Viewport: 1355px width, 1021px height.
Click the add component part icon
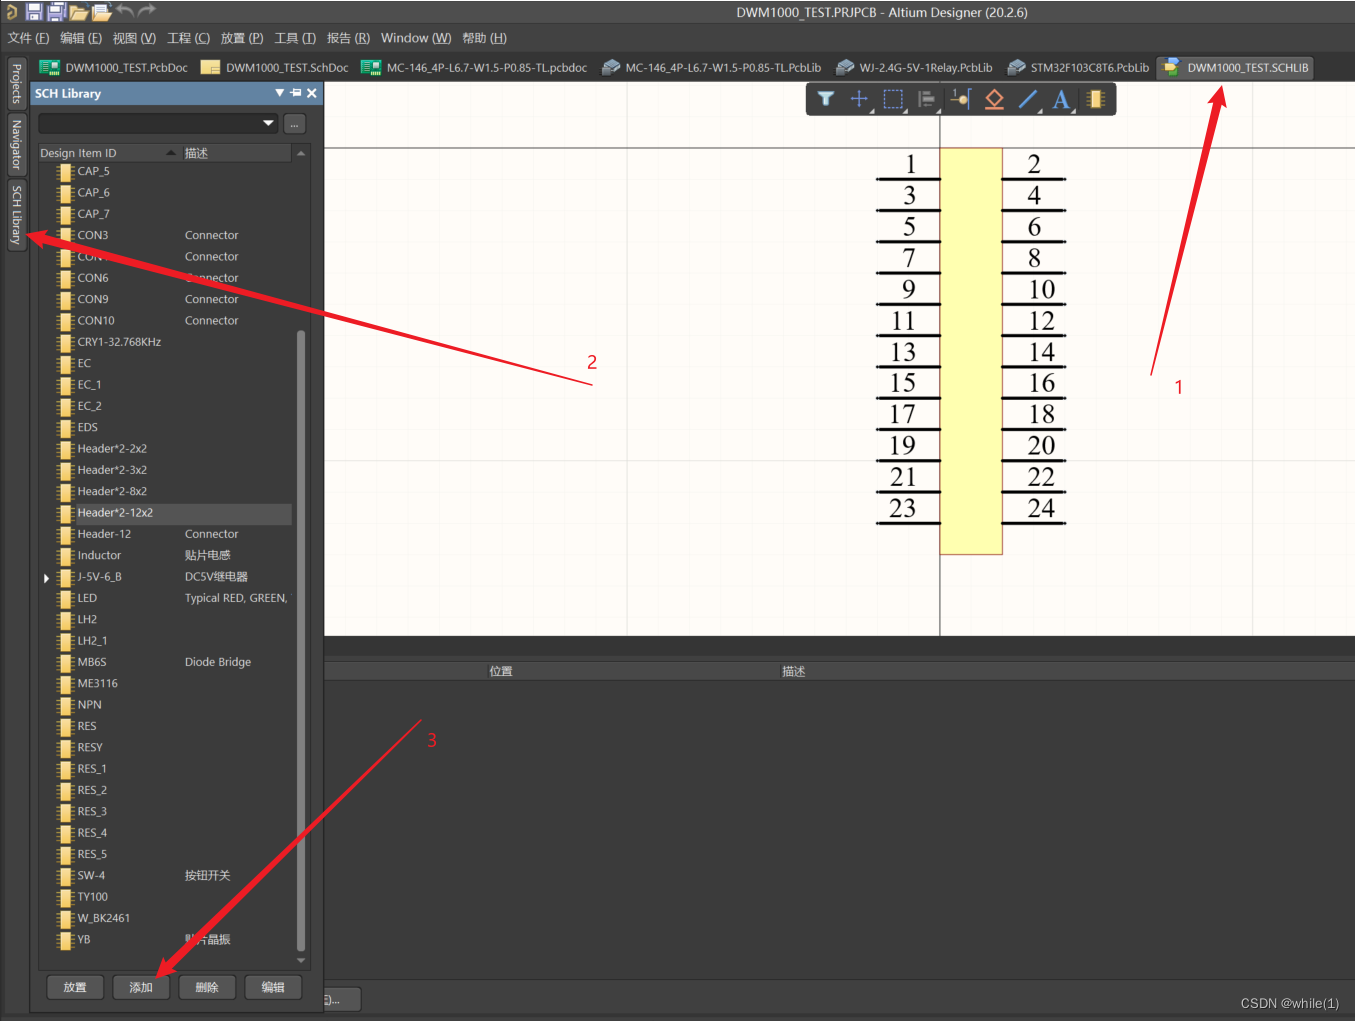coord(1096,99)
